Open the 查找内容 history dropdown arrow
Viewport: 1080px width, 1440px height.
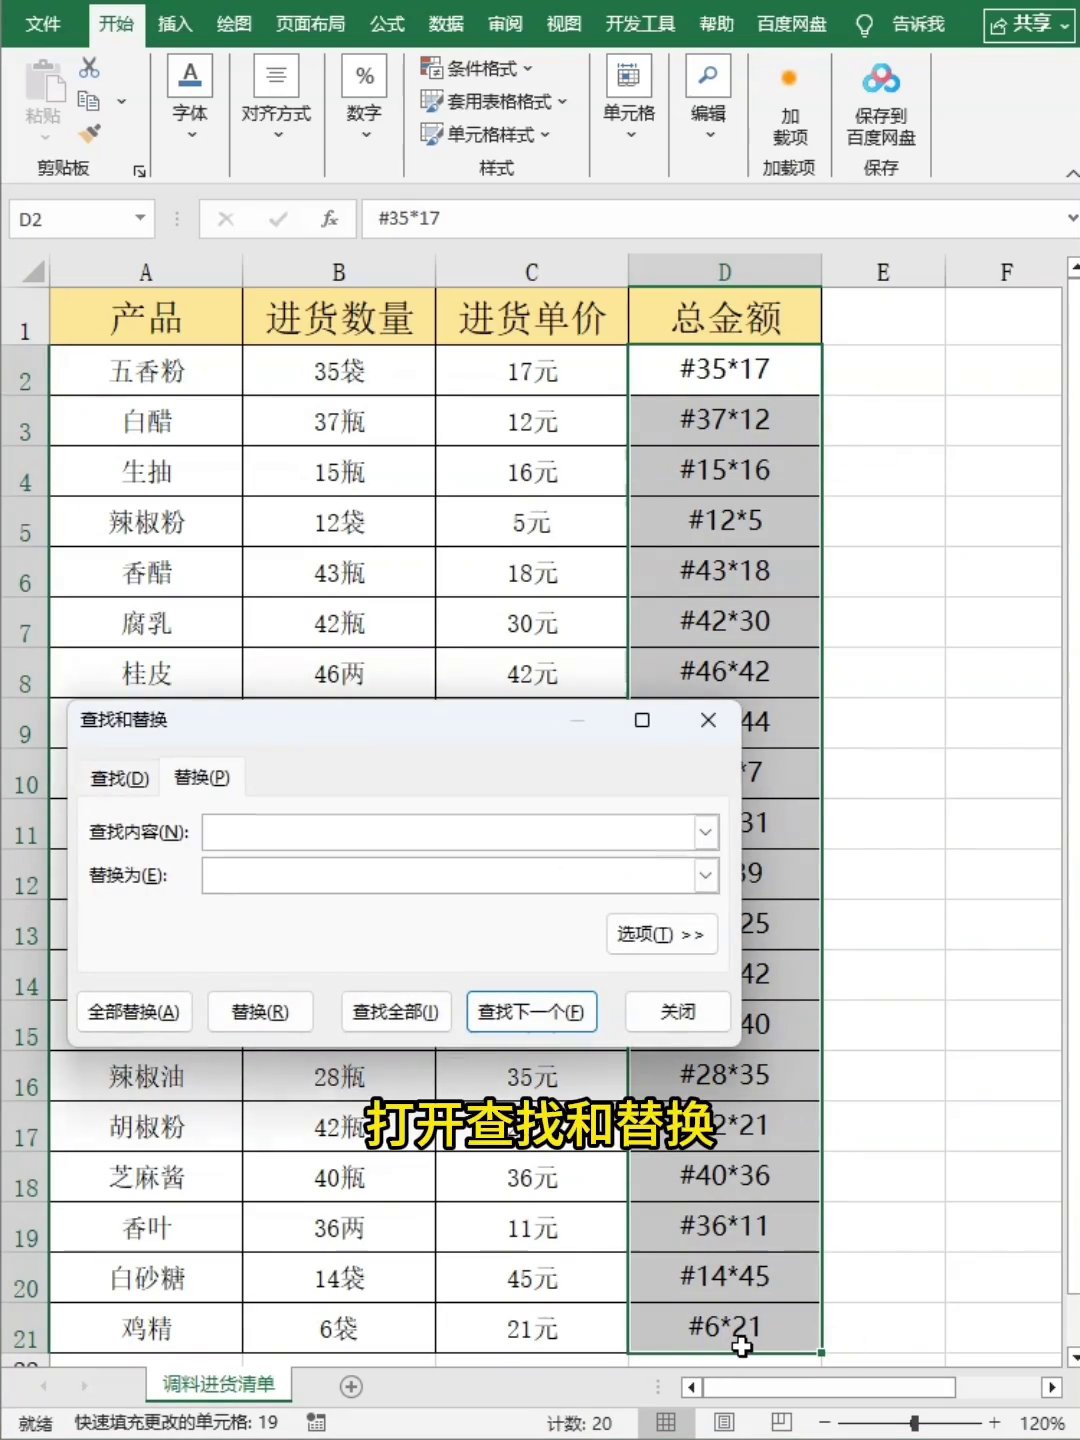click(x=706, y=832)
